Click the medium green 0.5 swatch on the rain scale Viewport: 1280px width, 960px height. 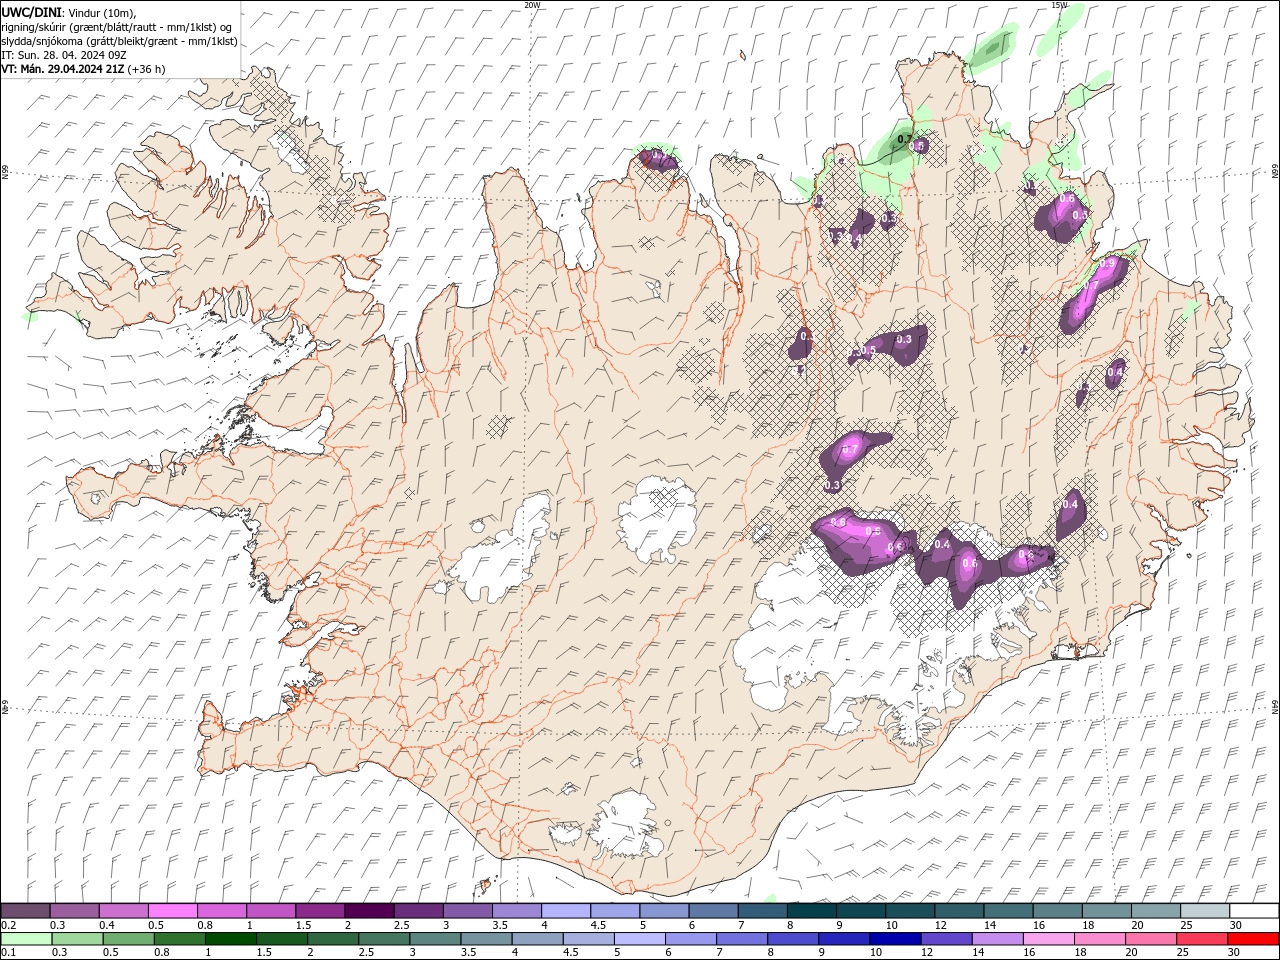click(x=129, y=939)
